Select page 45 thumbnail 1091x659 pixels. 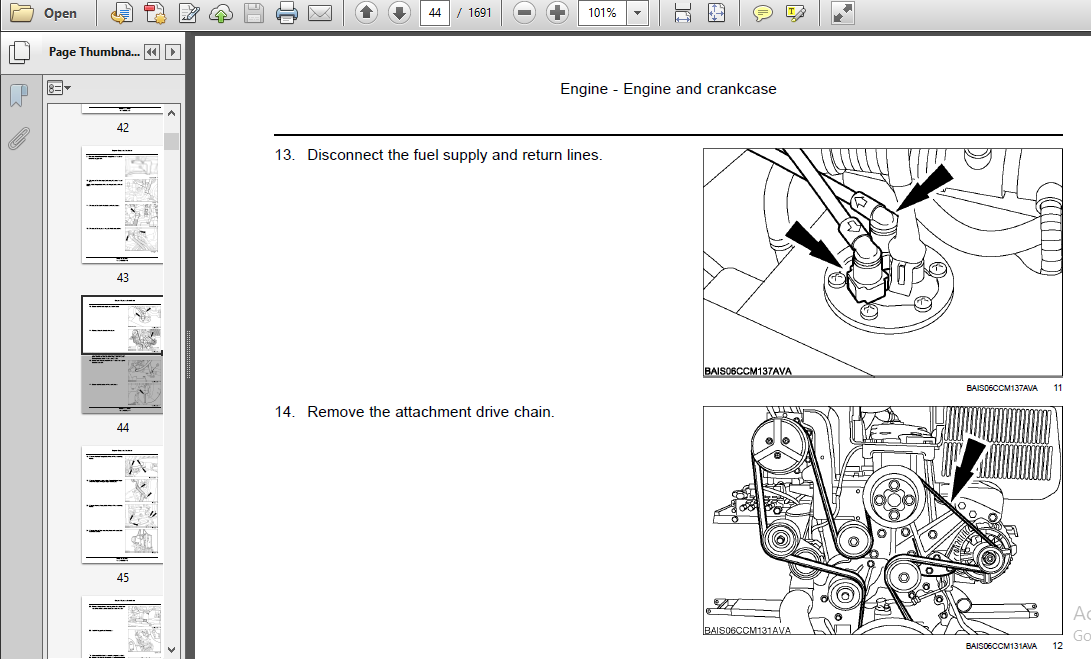point(122,505)
